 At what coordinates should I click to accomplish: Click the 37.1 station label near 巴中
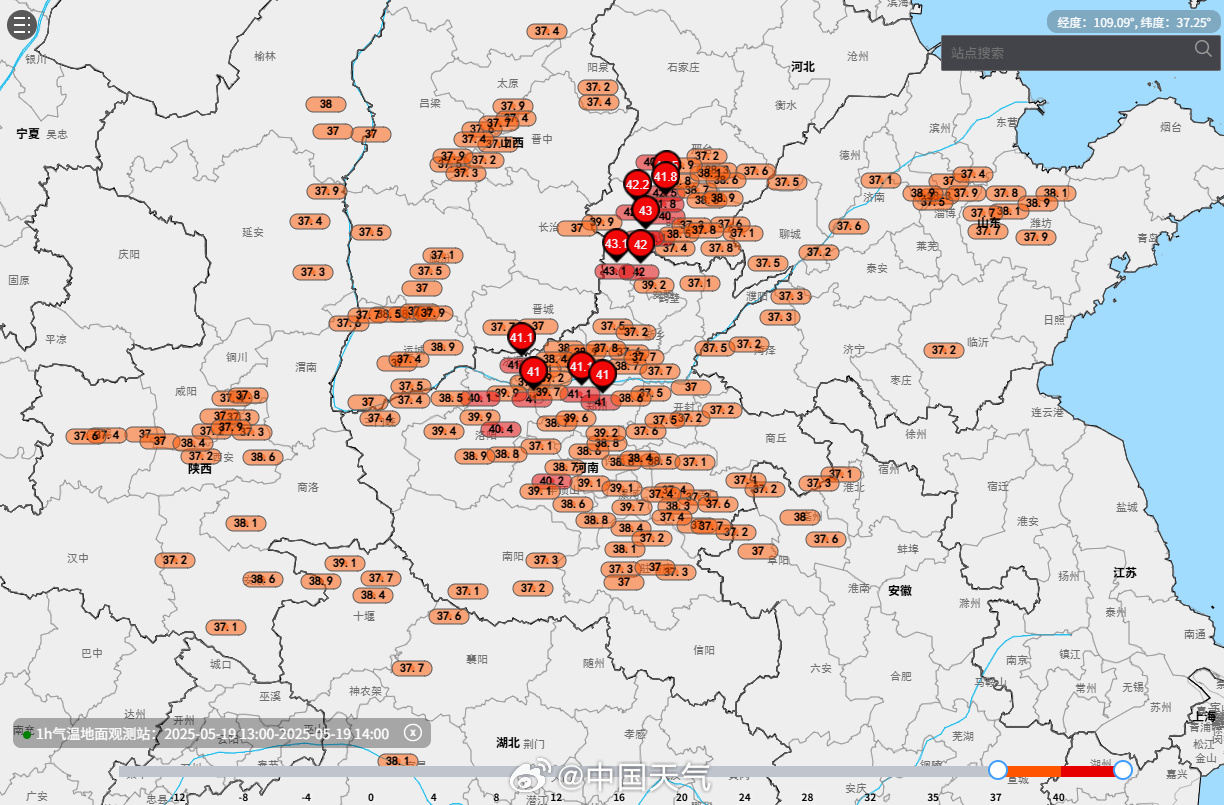225,627
